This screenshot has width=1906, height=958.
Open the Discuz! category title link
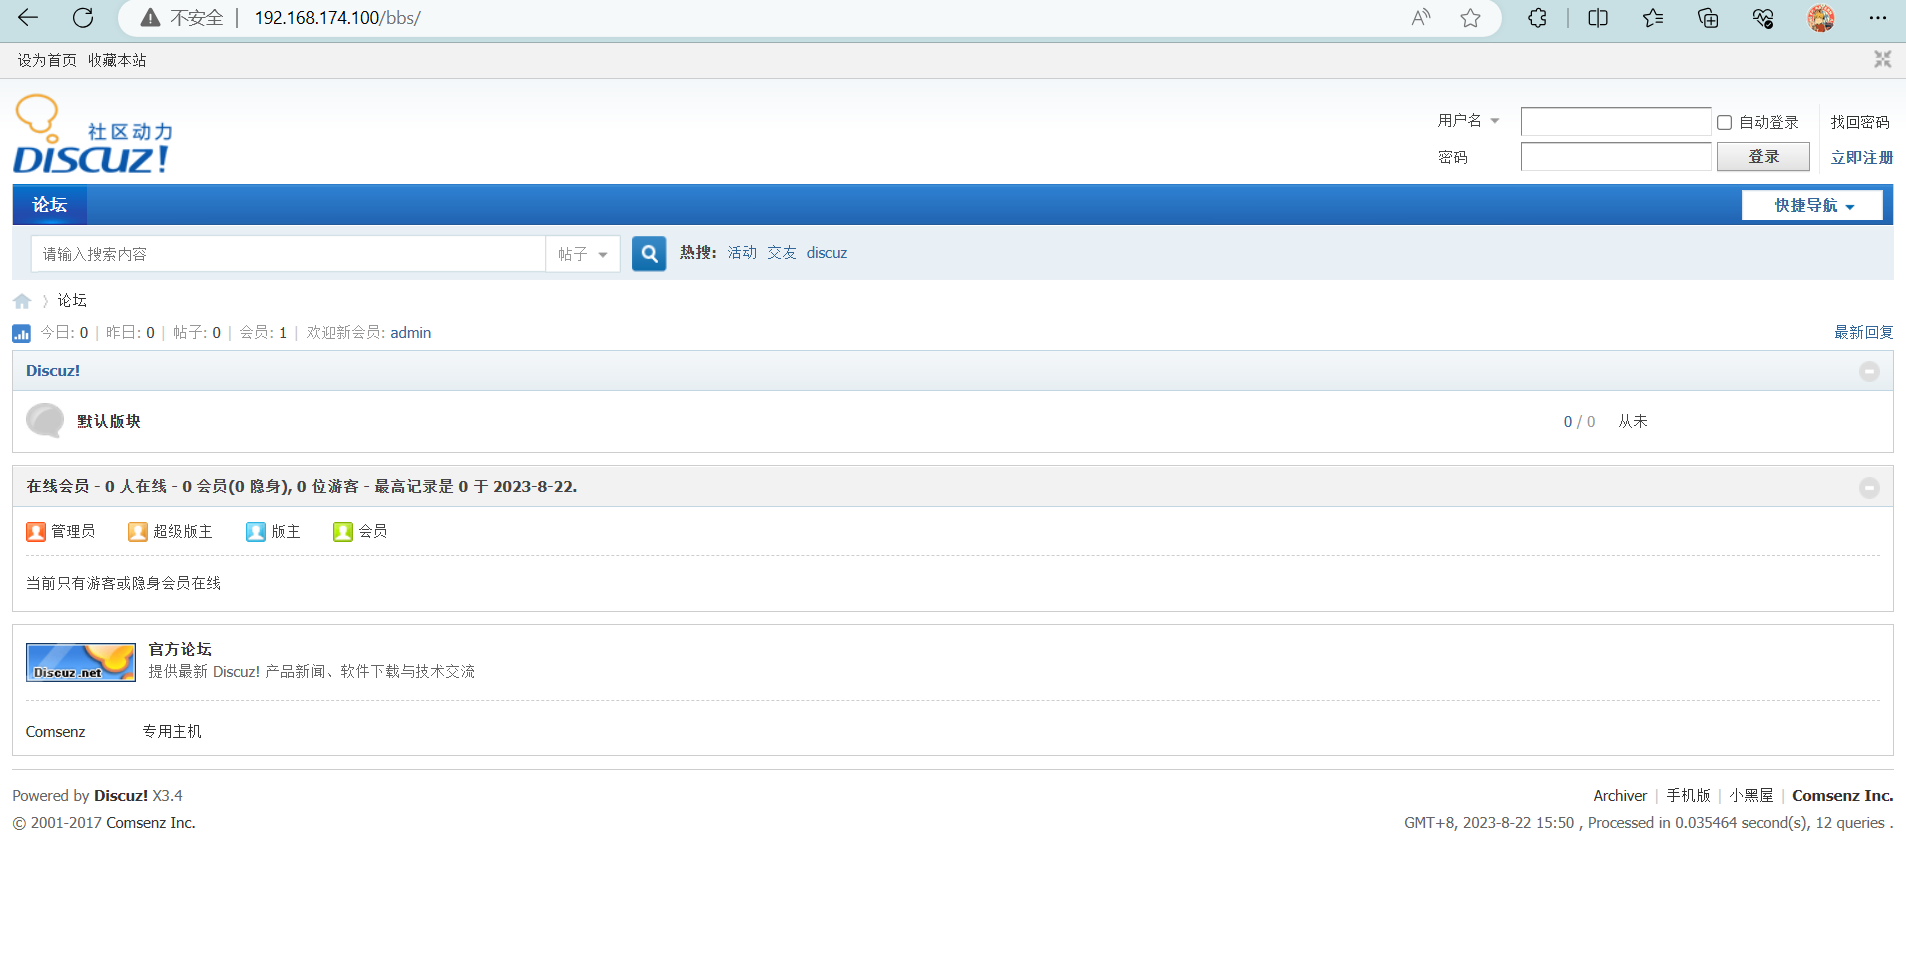[53, 370]
